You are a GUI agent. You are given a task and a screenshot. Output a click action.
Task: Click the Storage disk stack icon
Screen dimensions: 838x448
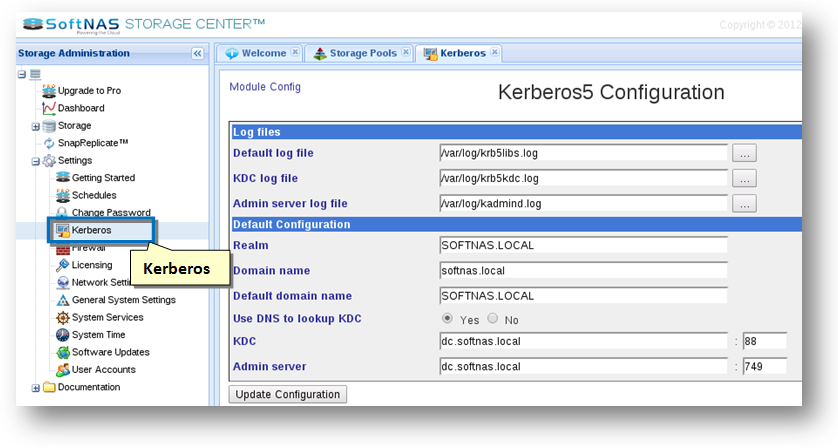(49, 126)
